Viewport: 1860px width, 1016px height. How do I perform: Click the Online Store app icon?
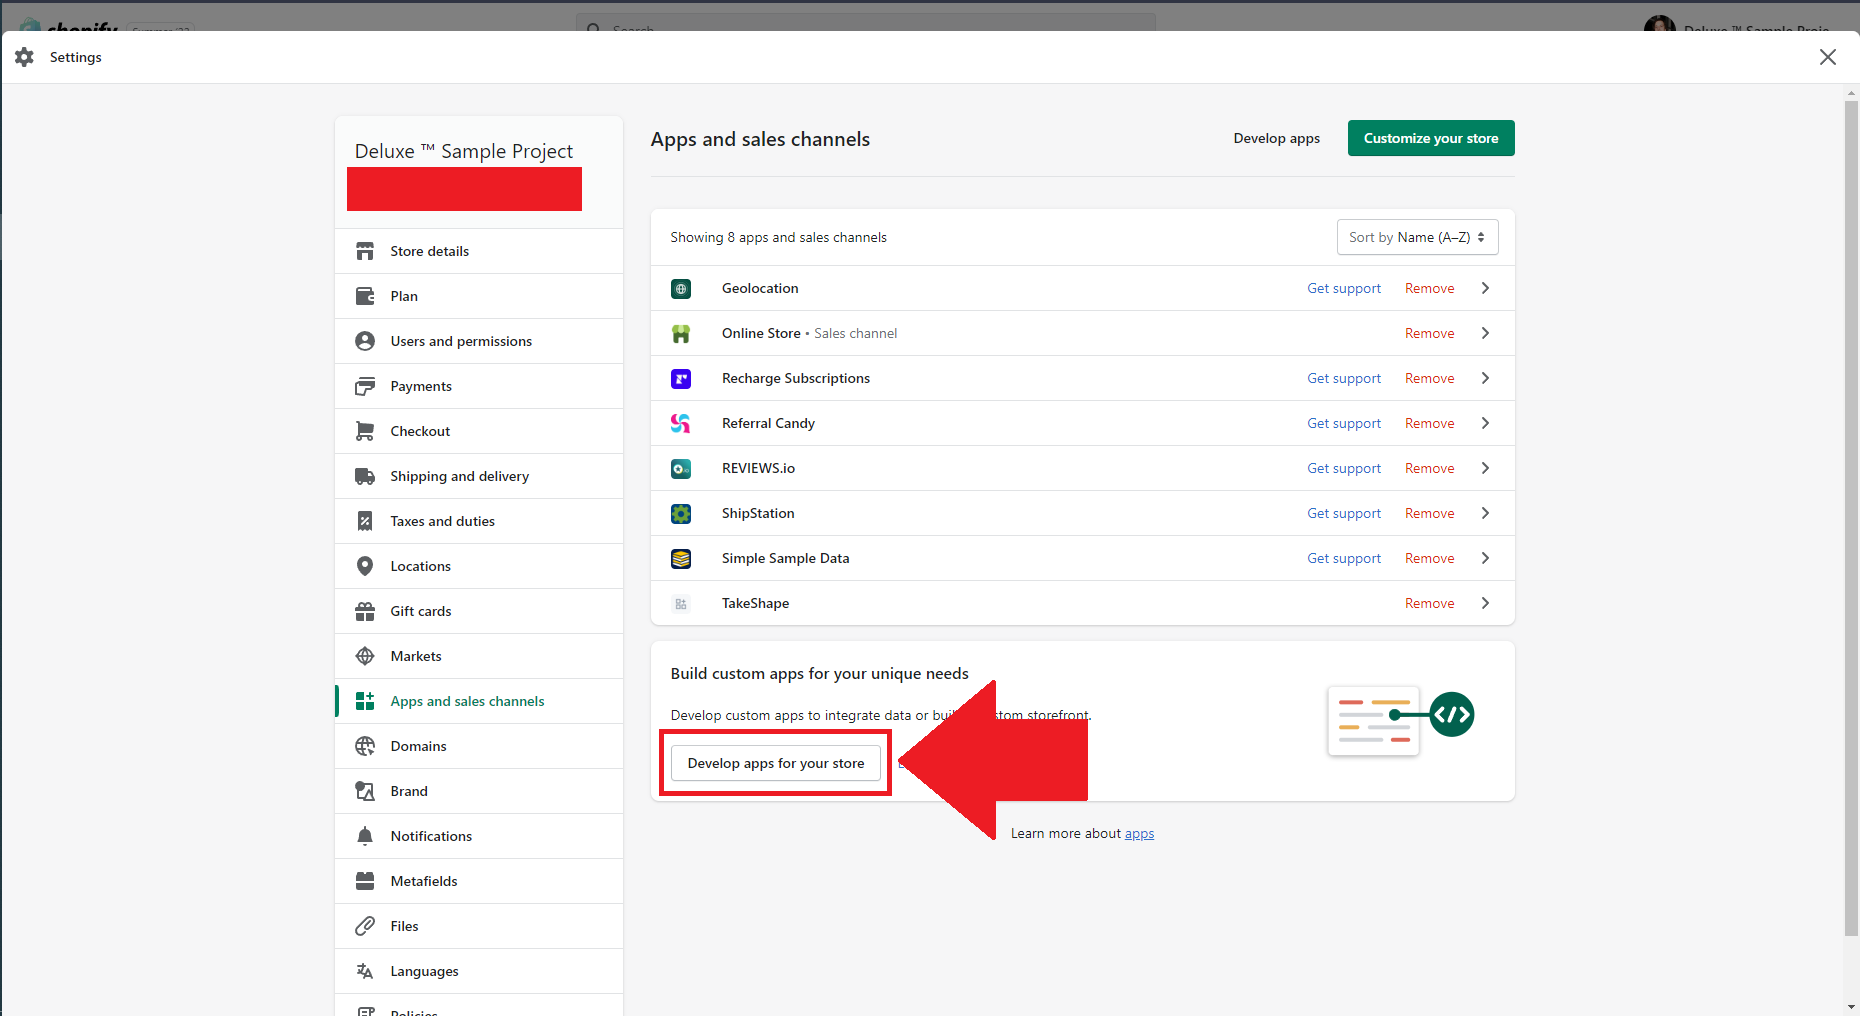click(x=681, y=333)
